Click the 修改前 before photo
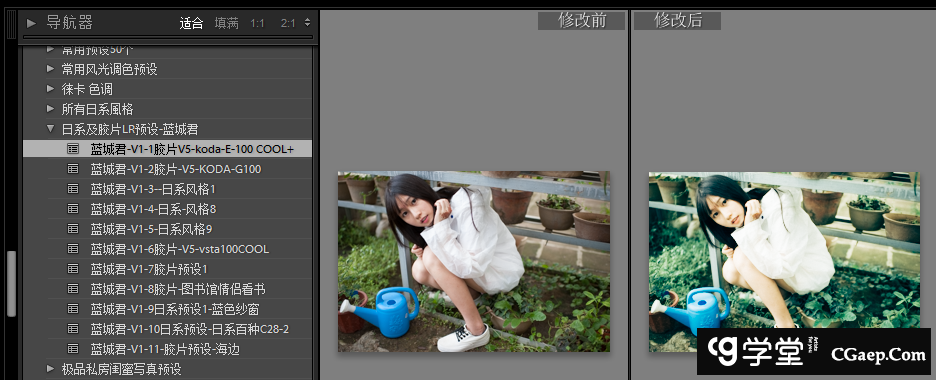Image resolution: width=936 pixels, height=380 pixels. click(474, 262)
